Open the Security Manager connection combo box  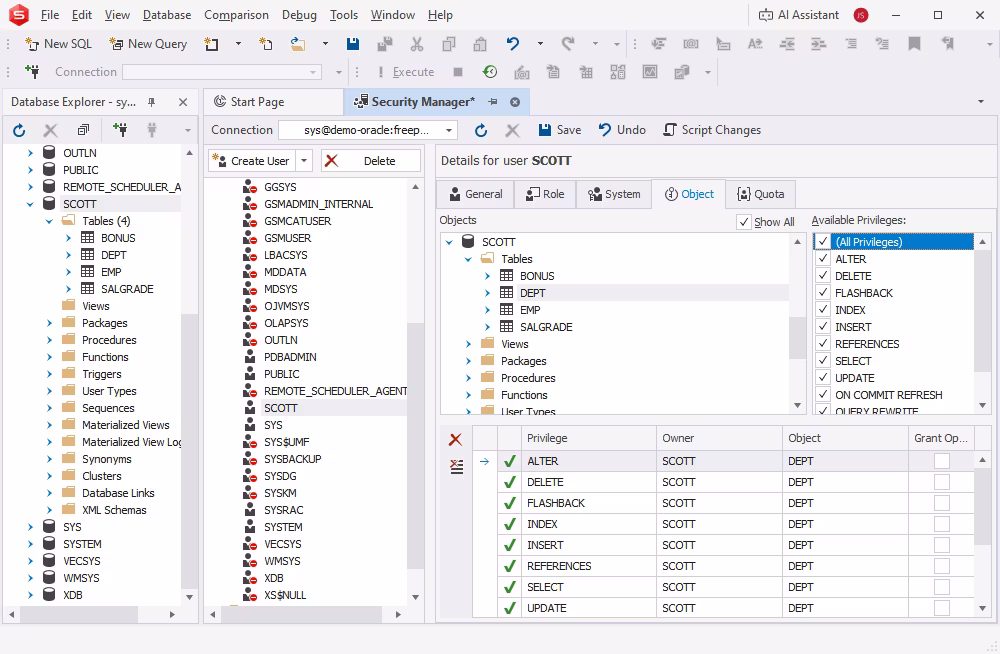(368, 130)
